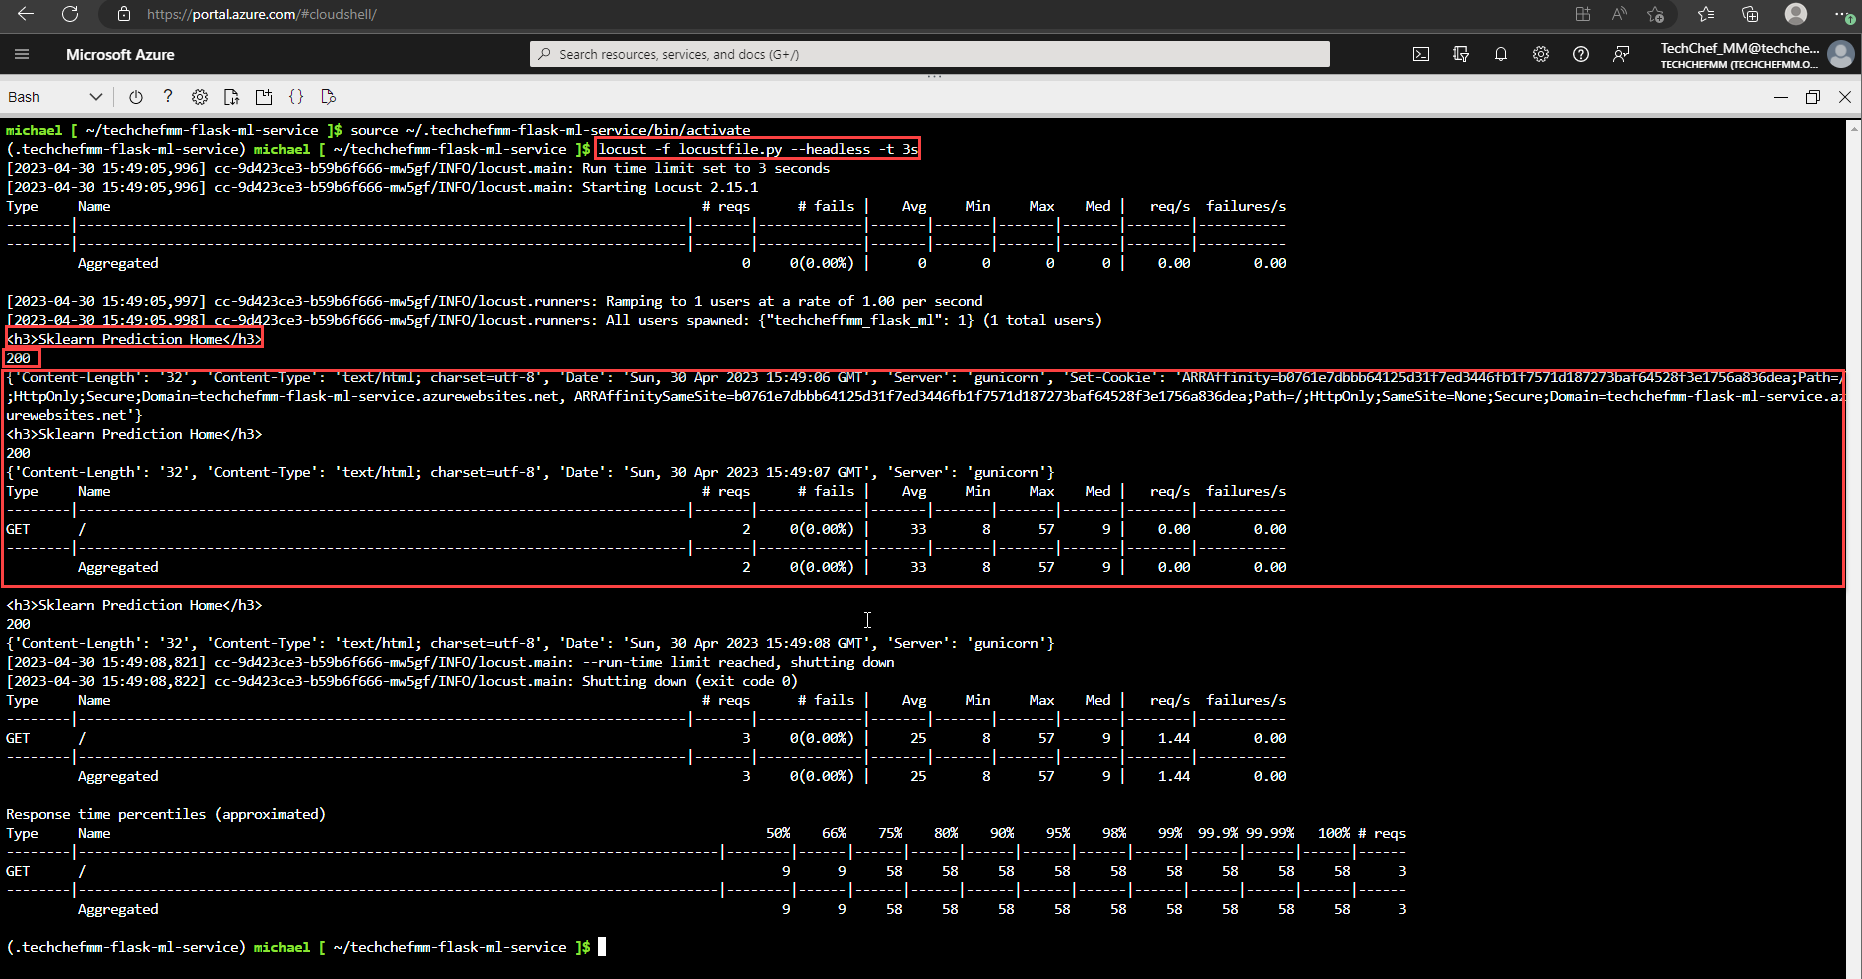The height and width of the screenshot is (979, 1862).
Task: Open the Azure portal settings gear
Action: [x=1540, y=54]
